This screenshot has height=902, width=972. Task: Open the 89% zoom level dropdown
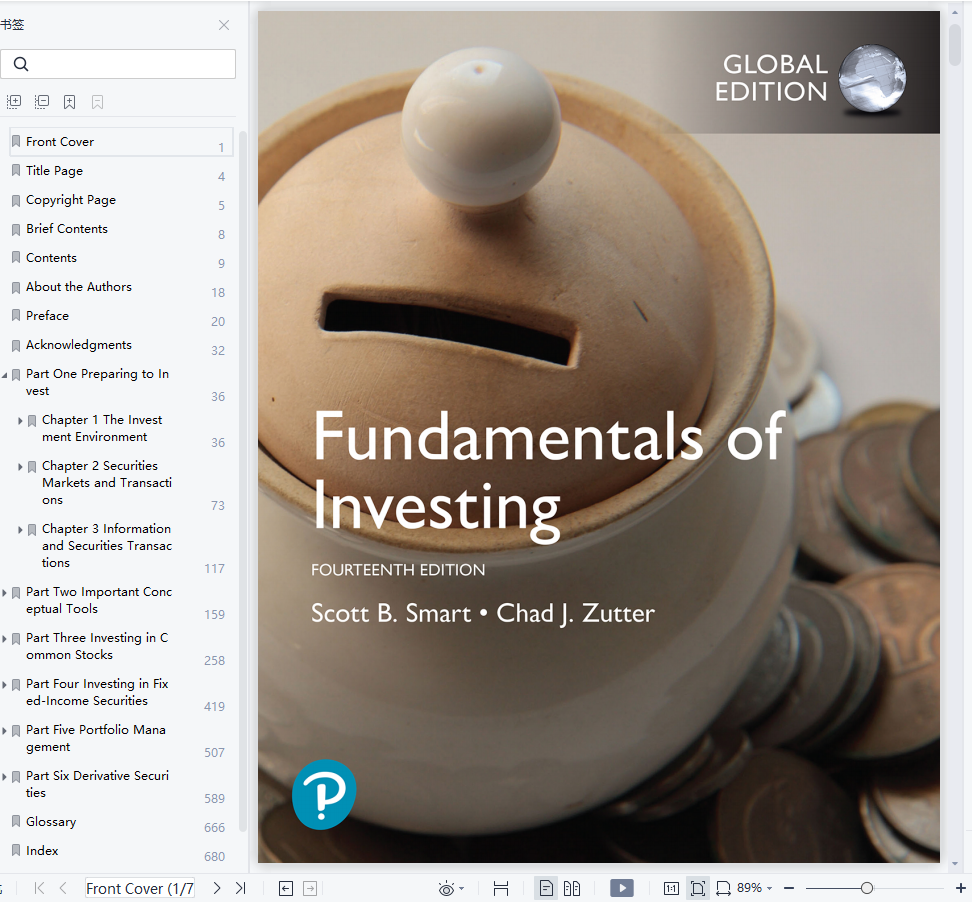tap(754, 888)
